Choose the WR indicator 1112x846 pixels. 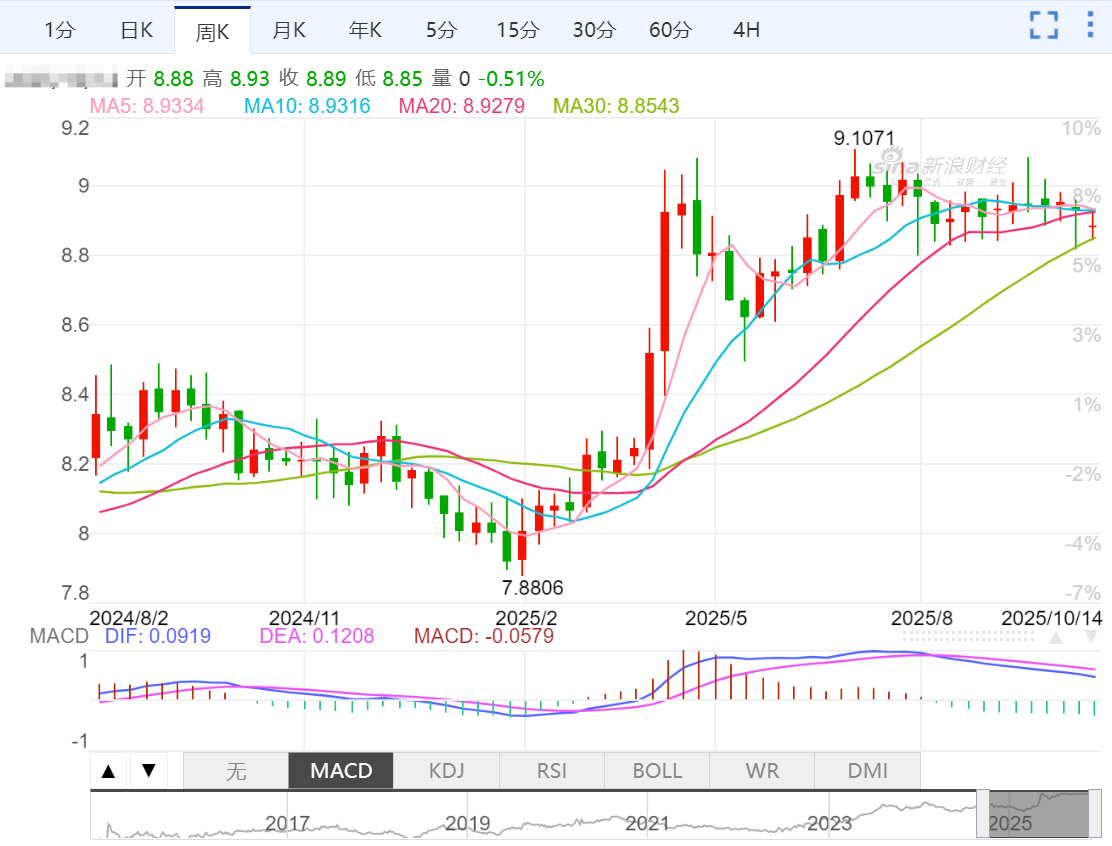click(762, 771)
